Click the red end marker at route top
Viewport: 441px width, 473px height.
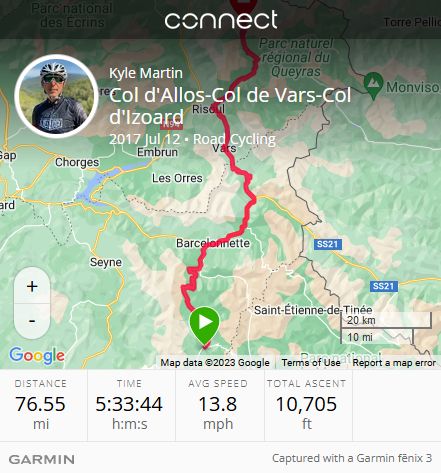click(245, 5)
